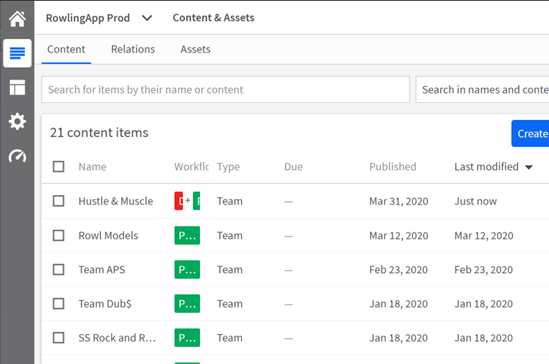Viewport: 549px width, 364px height.
Task: Open the SS Rock and R... item
Action: [117, 338]
